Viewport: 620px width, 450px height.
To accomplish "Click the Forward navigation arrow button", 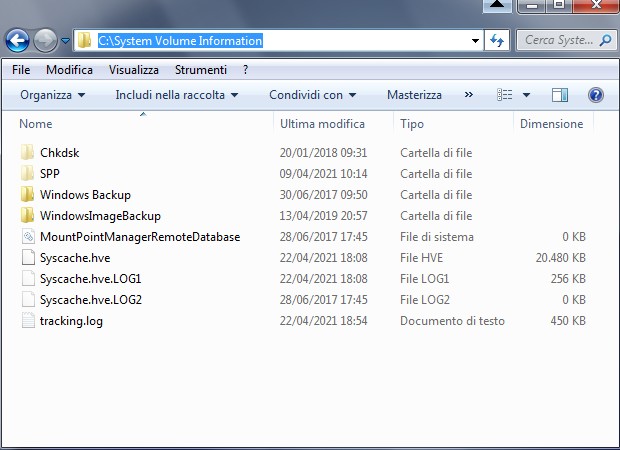I will coord(45,41).
